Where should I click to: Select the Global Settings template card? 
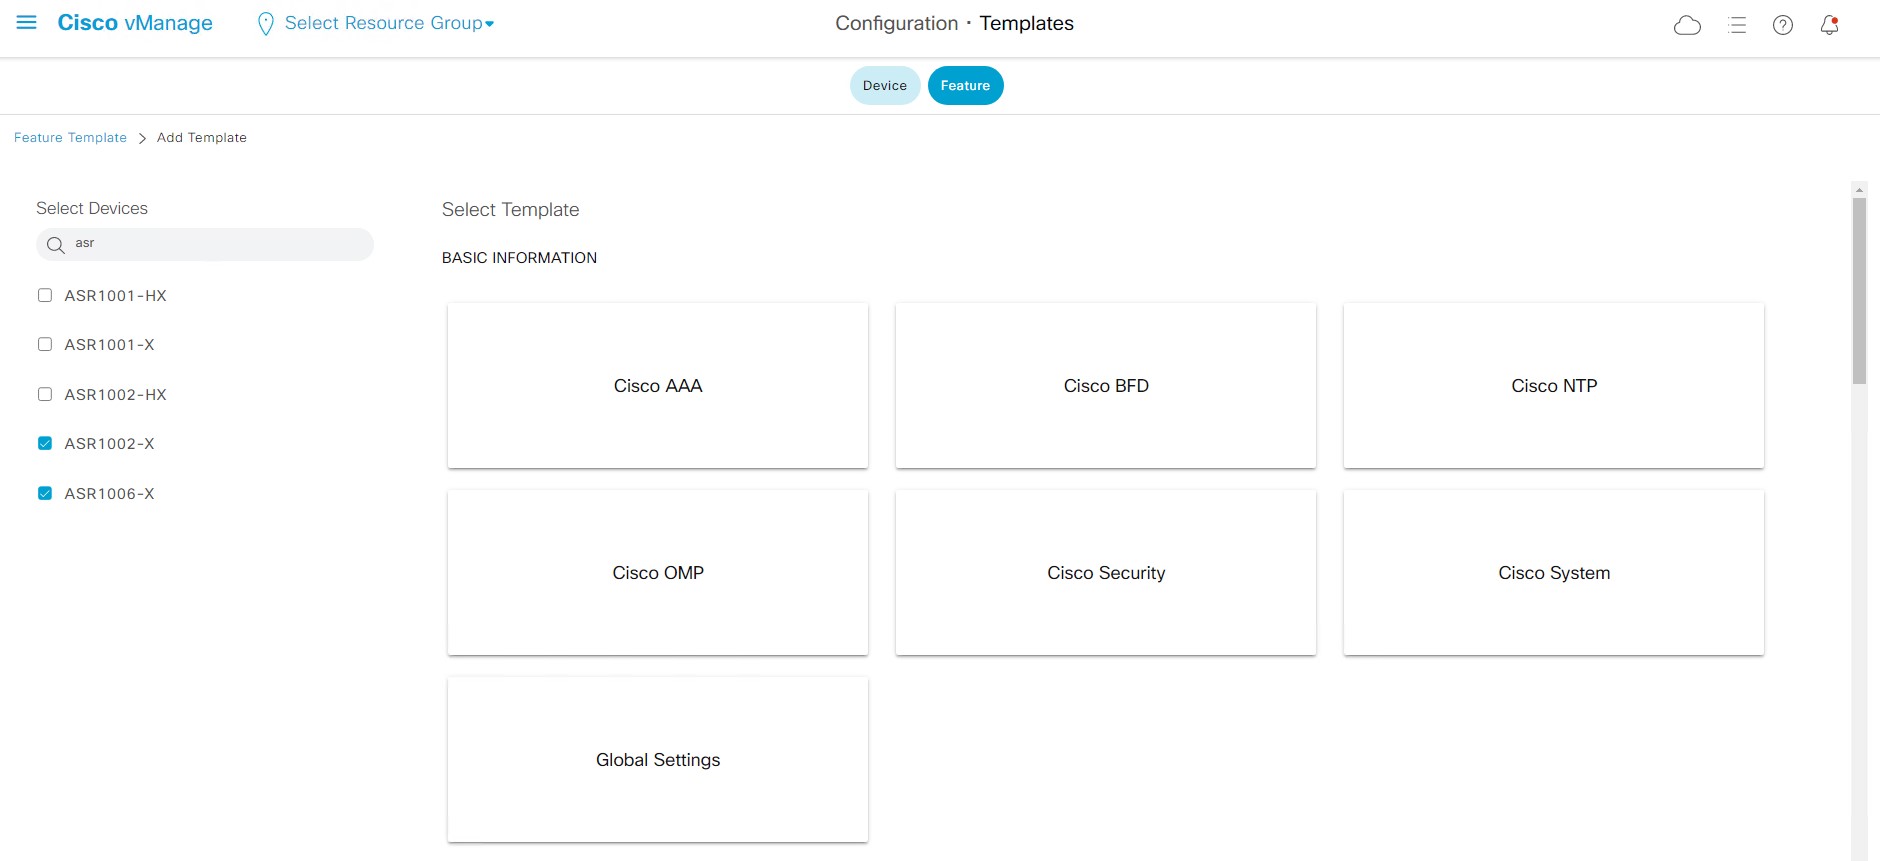click(x=658, y=759)
